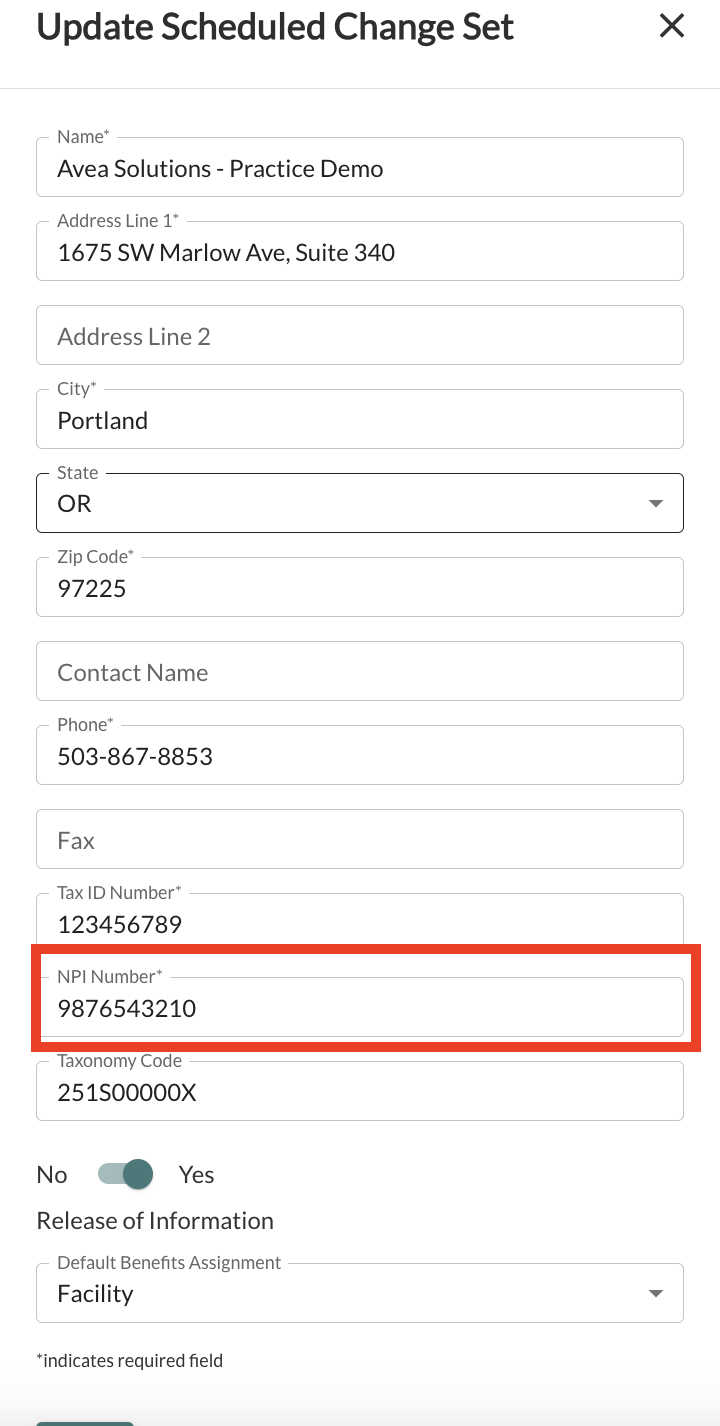Viewport: 720px width, 1426px height.
Task: Close the Update Scheduled Change Set dialog
Action: pyautogui.click(x=672, y=26)
